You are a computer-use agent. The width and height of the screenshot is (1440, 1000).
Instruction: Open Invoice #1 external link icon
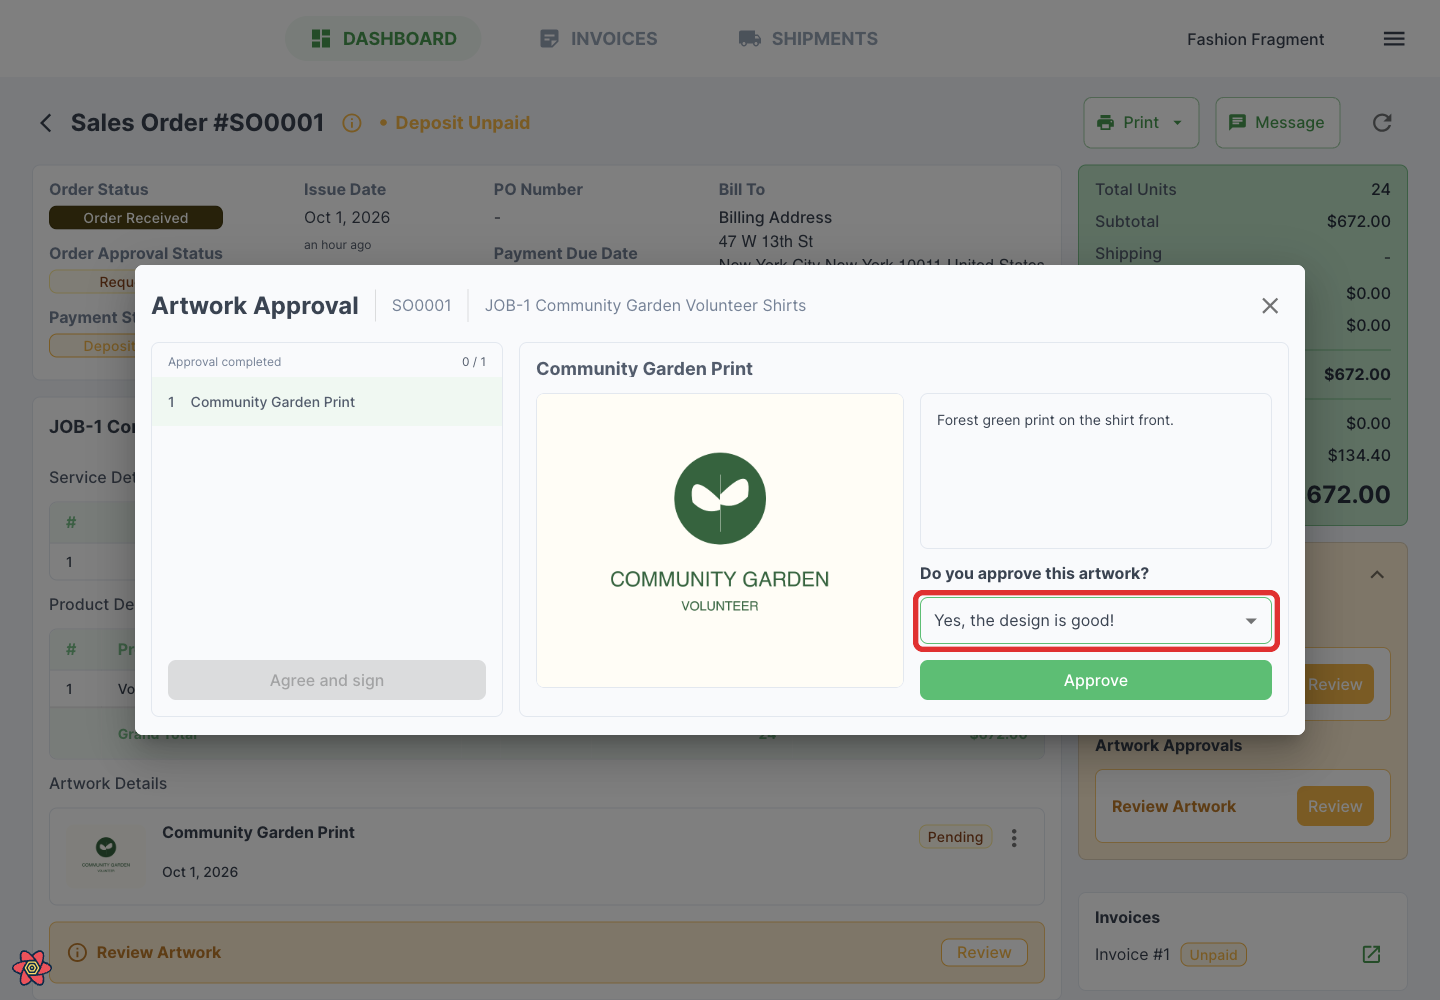coord(1371,954)
